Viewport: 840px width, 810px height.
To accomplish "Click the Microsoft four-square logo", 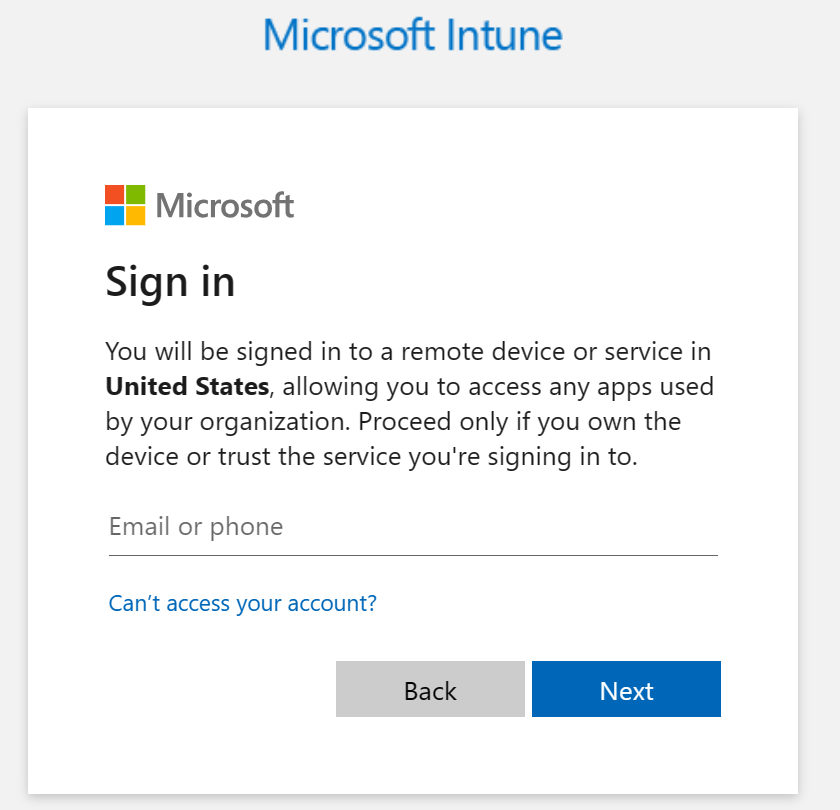I will 125,205.
